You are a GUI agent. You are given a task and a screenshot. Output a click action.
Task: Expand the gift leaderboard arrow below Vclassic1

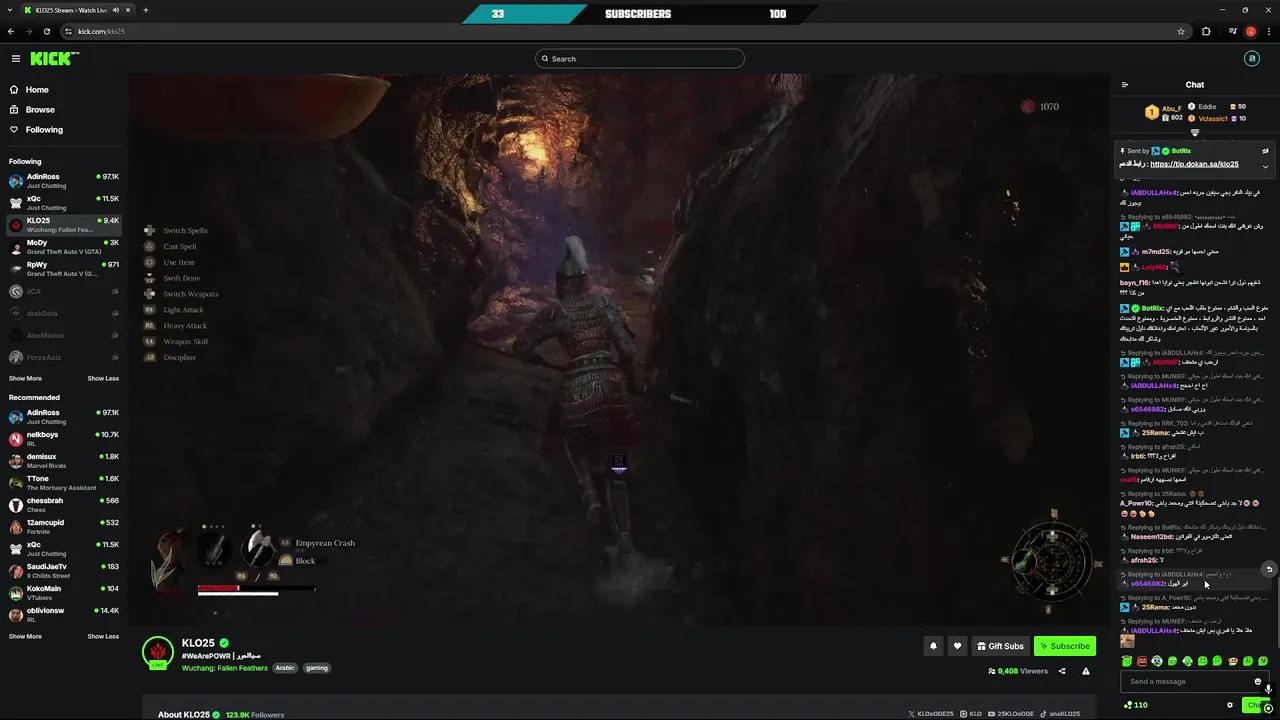[1195, 132]
